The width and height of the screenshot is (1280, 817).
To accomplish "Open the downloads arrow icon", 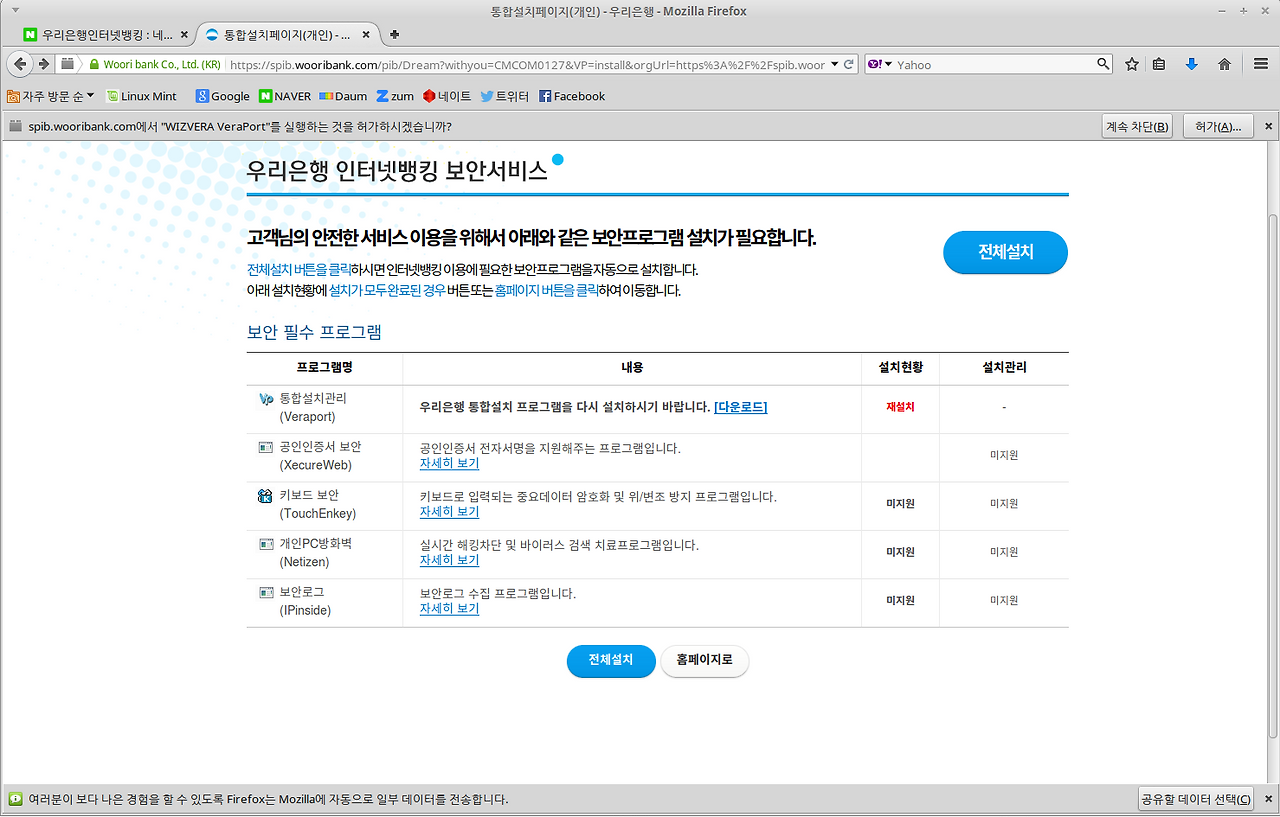I will [1191, 64].
